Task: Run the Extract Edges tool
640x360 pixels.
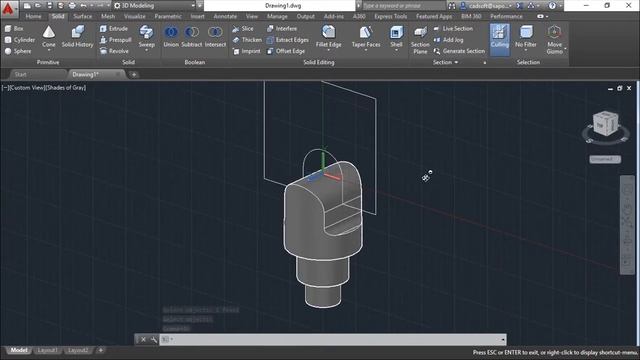Action: click(x=287, y=40)
